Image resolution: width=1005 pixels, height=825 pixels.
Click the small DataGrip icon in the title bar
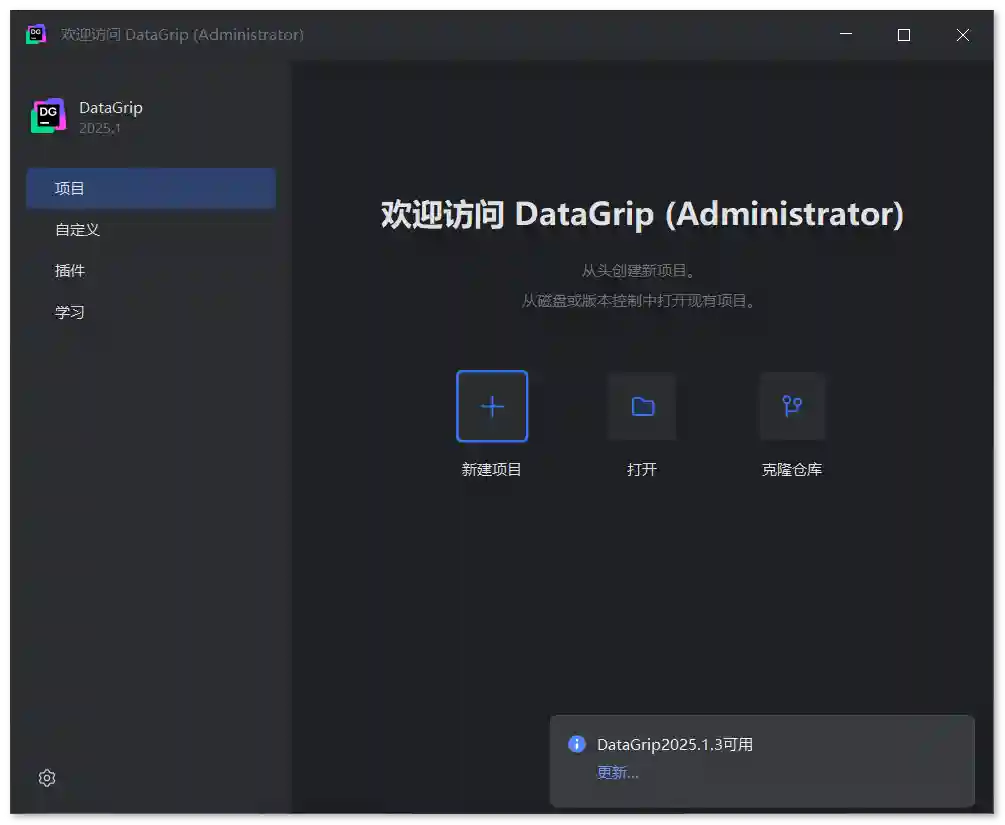36,34
